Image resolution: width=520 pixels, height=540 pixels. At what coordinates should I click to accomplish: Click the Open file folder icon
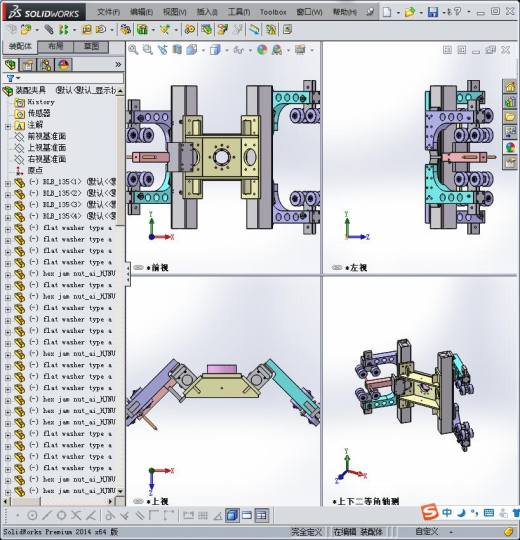(x=409, y=12)
